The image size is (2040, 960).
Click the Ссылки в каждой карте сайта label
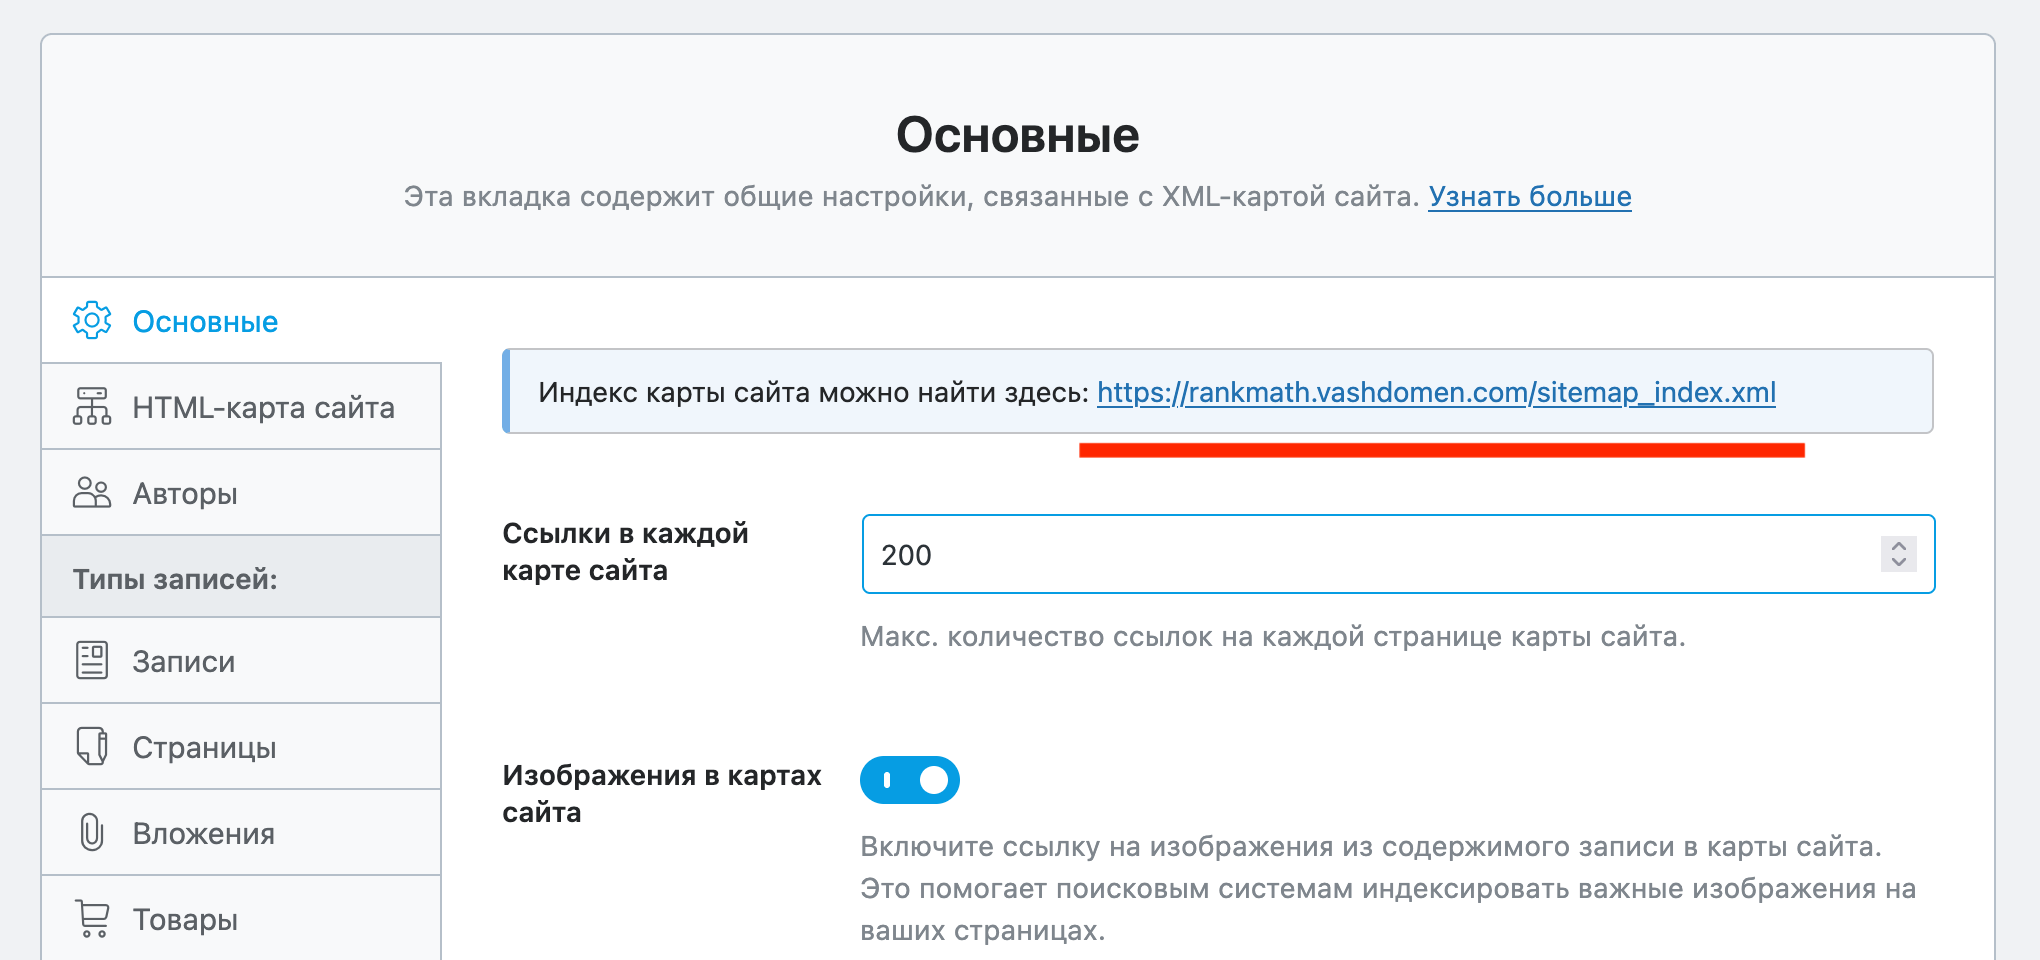(625, 552)
